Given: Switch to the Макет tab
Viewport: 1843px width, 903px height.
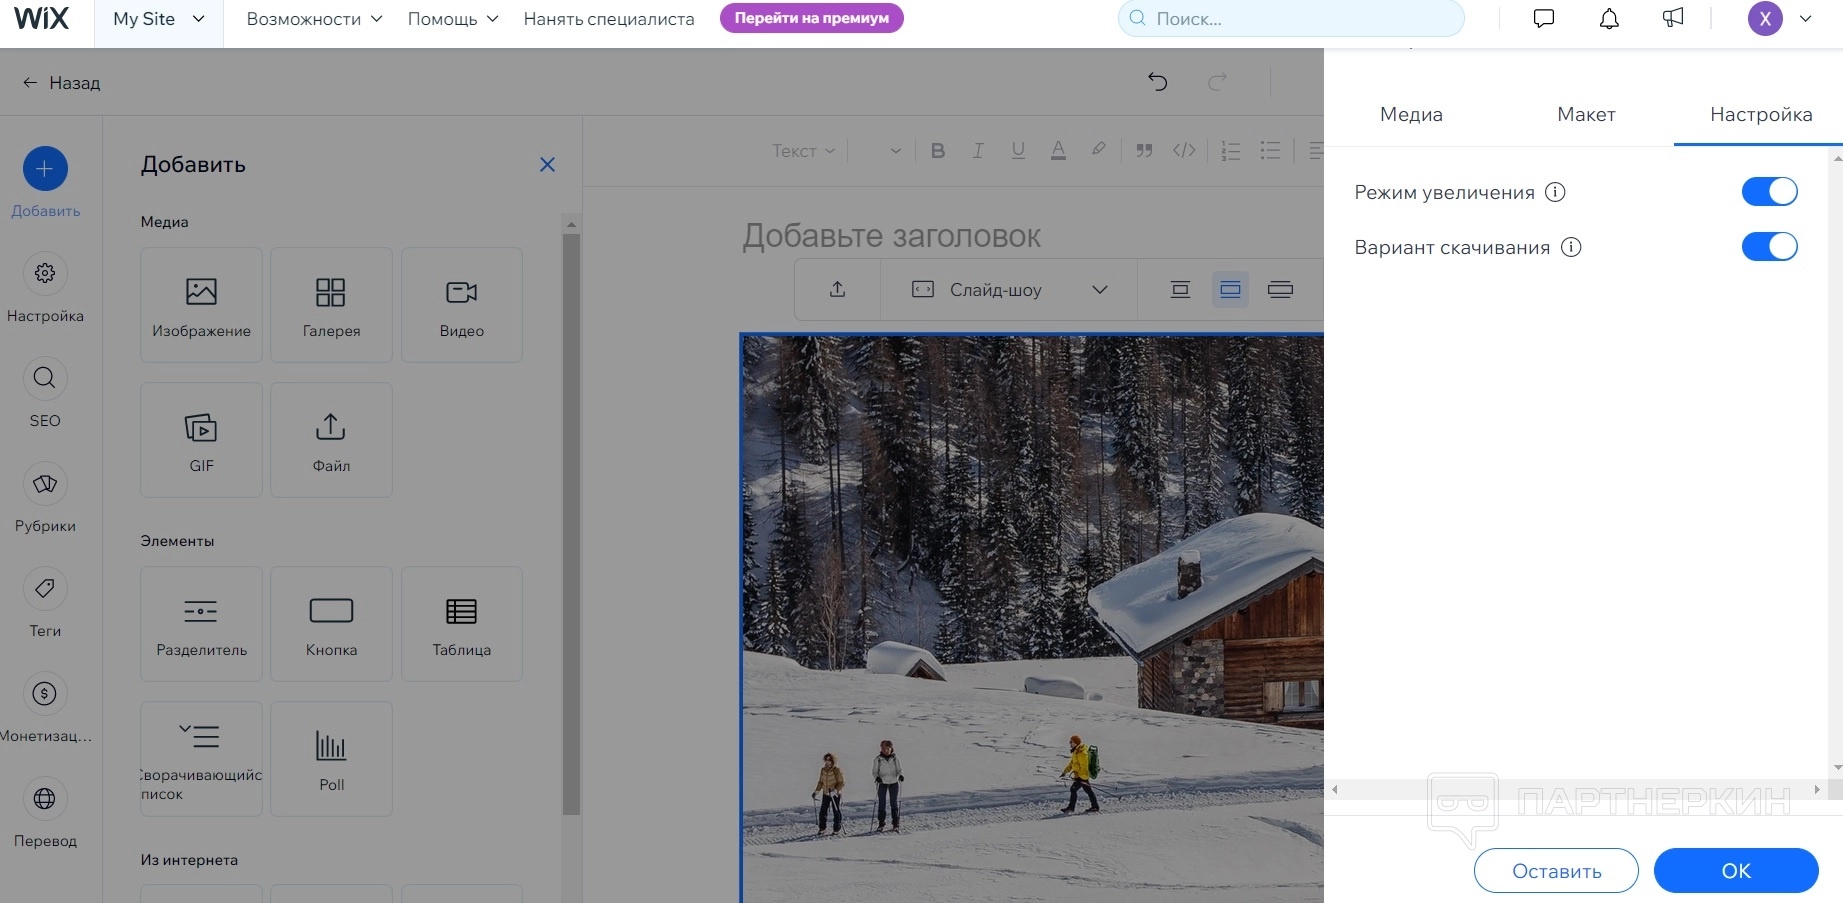Looking at the screenshot, I should click(x=1586, y=115).
